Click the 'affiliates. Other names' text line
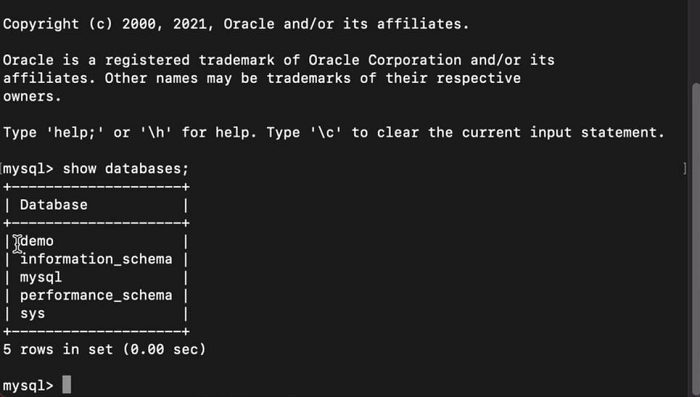This screenshot has width=700, height=397. pos(262,78)
